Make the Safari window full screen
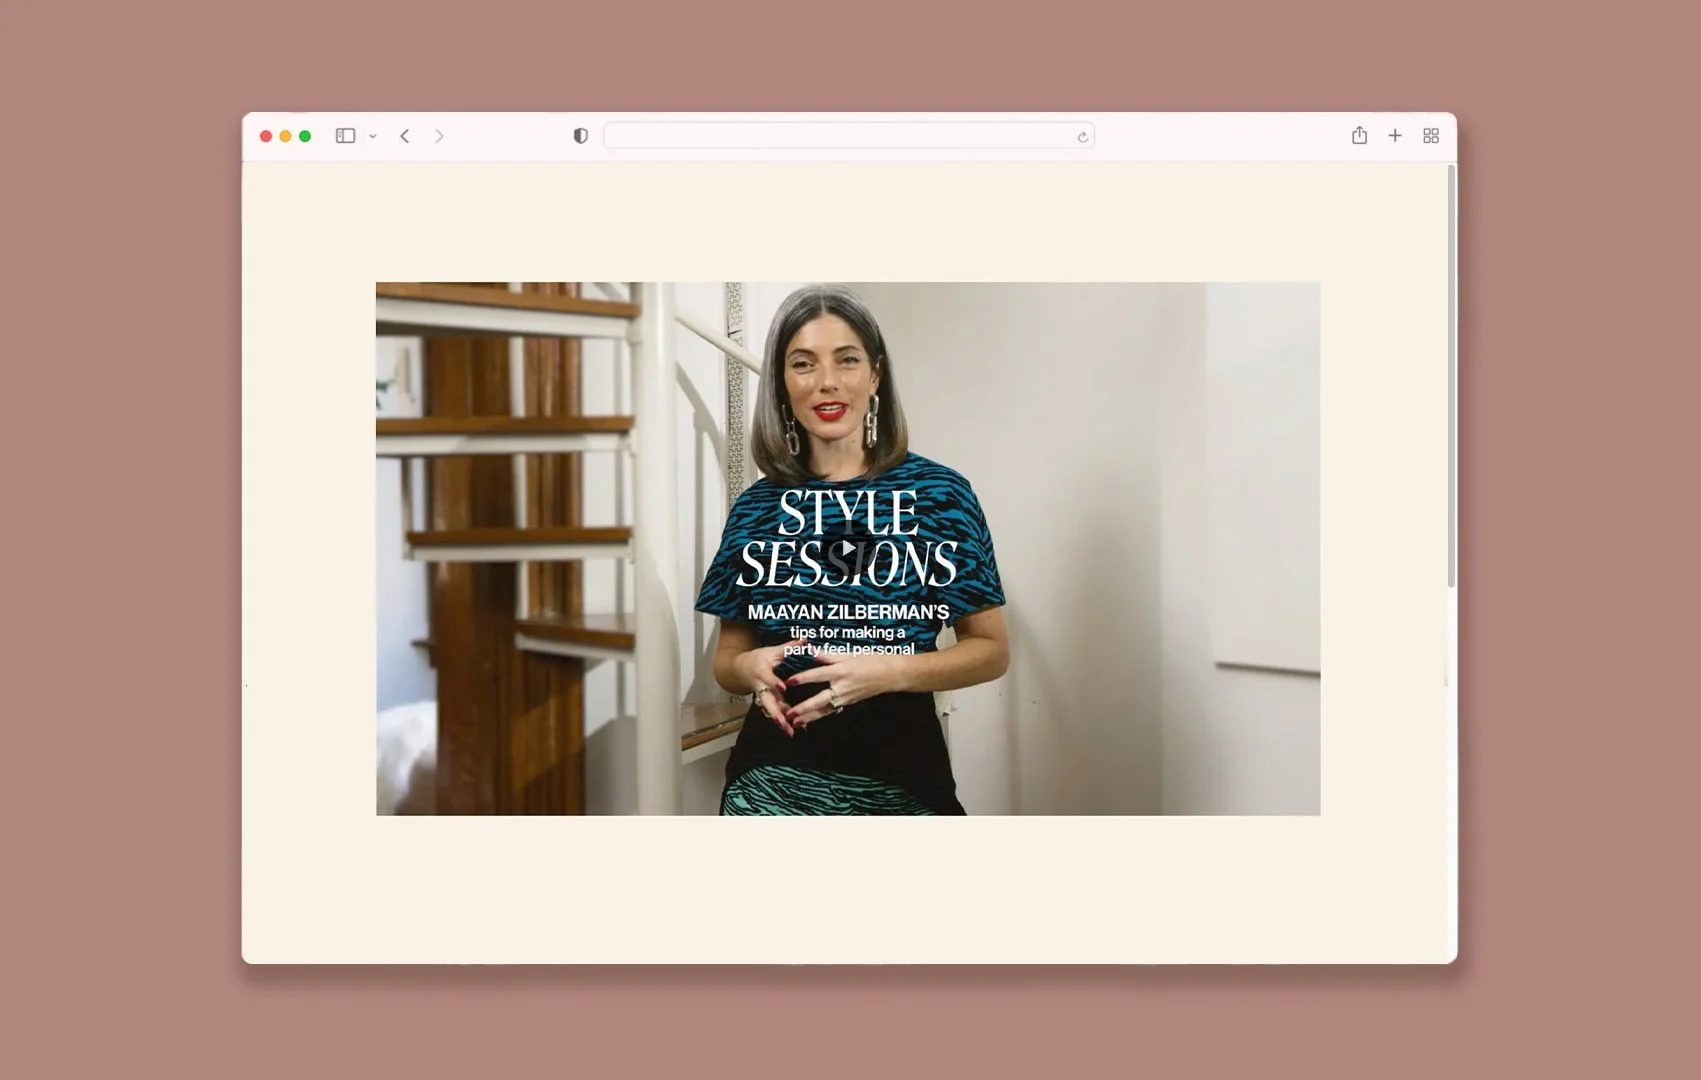1701x1080 pixels. pos(305,136)
